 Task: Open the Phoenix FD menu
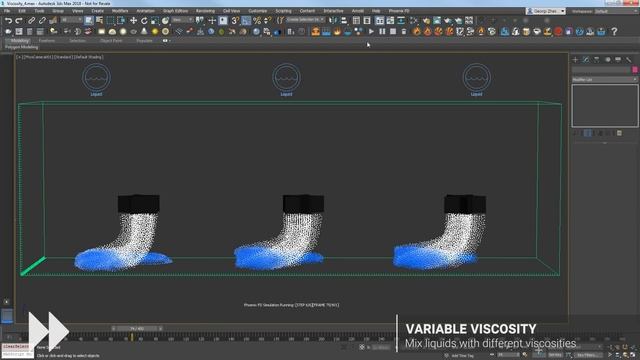pos(399,11)
